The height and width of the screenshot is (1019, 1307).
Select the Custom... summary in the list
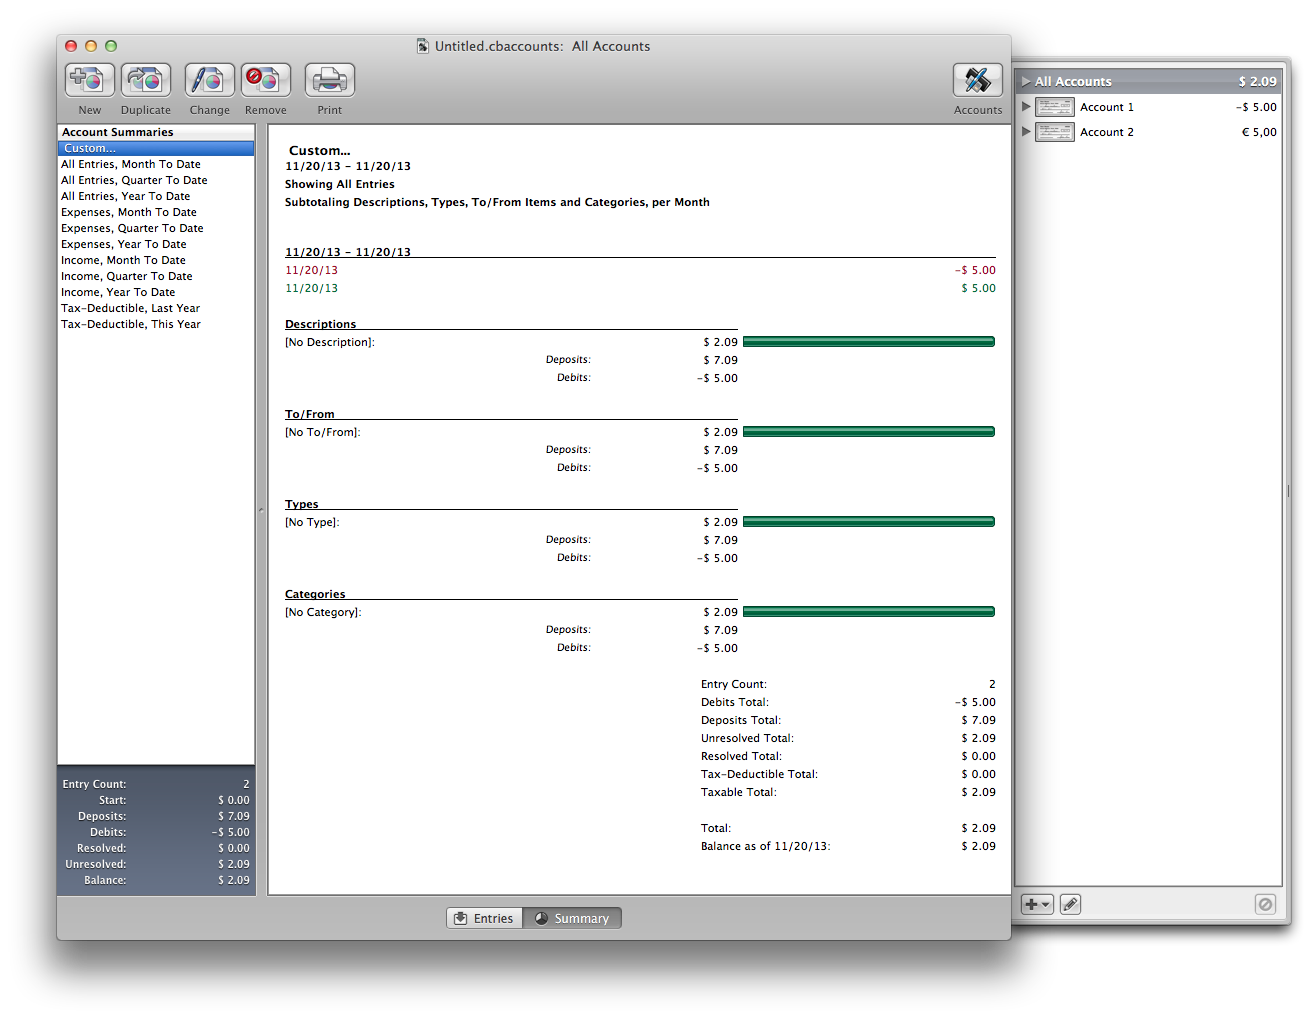[x=156, y=148]
